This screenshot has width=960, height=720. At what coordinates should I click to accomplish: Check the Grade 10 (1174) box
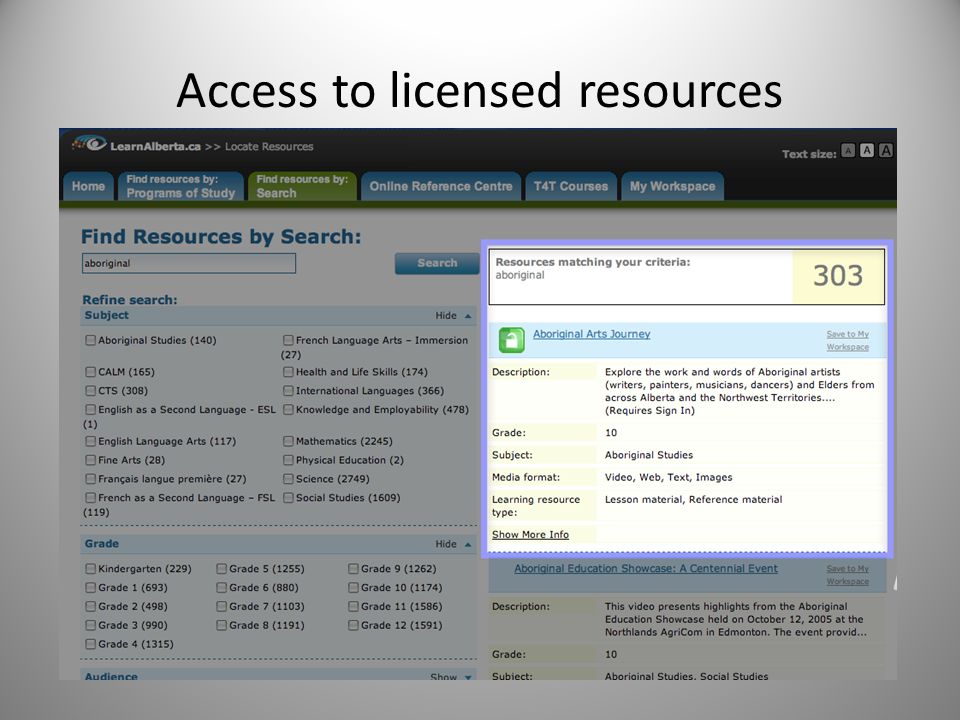point(353,588)
